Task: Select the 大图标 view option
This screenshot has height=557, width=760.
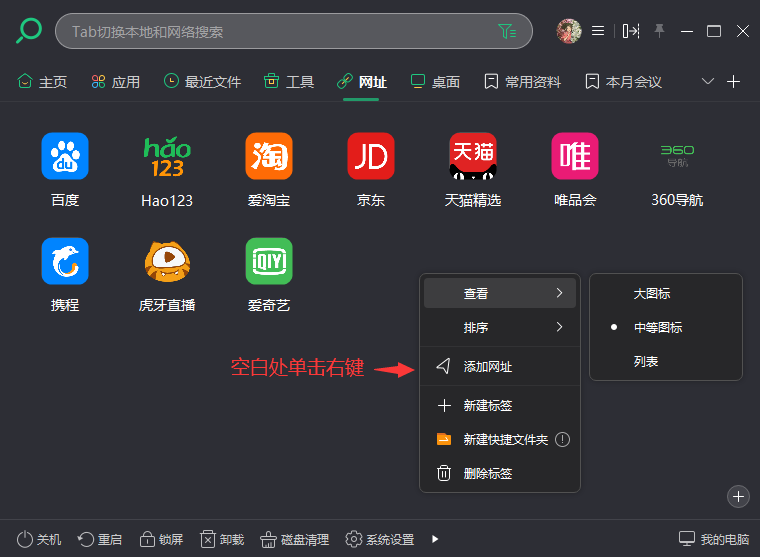Action: [666, 294]
